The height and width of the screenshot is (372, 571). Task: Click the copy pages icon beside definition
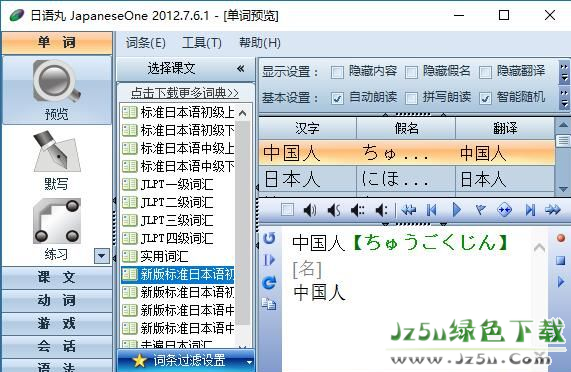tap(269, 304)
